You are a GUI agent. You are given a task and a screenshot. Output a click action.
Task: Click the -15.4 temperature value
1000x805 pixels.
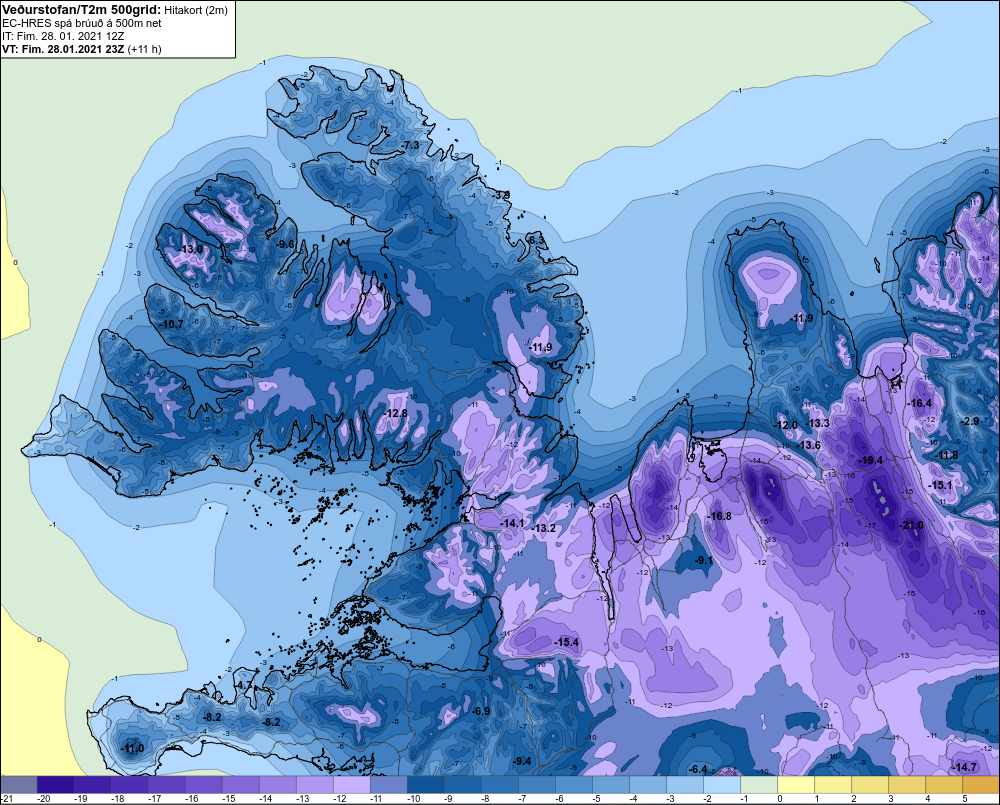567,642
